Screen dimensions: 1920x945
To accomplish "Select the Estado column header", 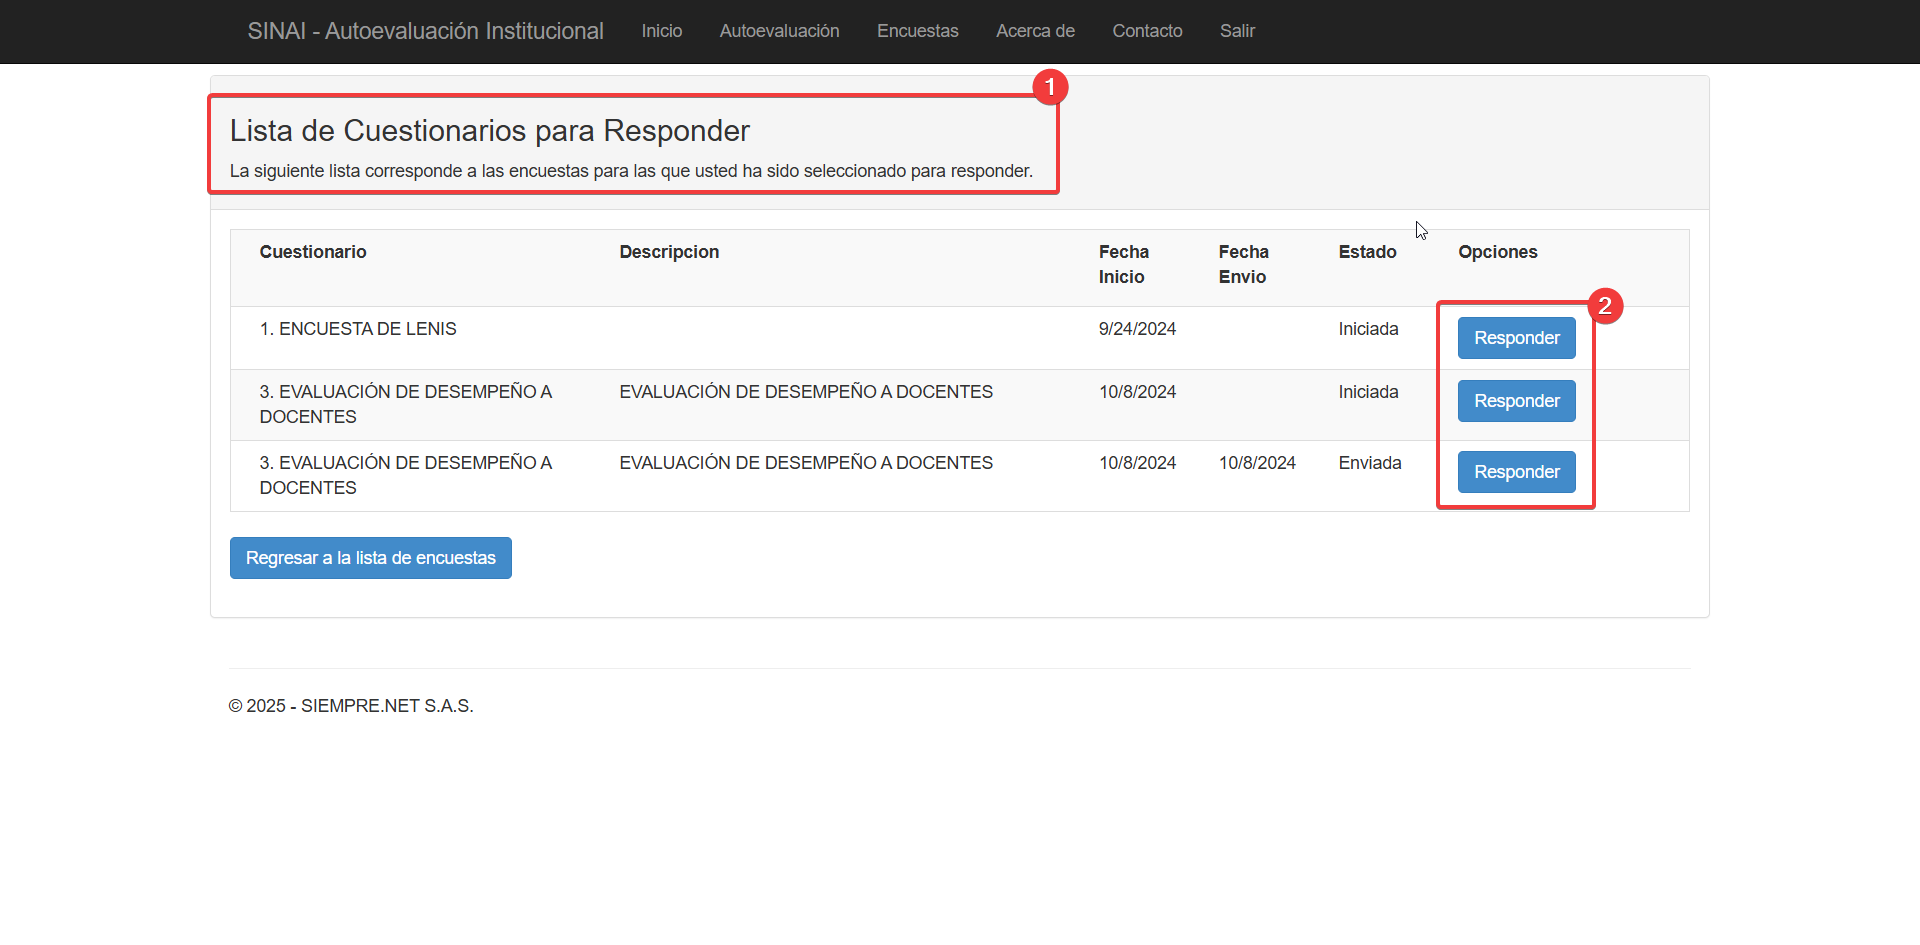I will pos(1367,252).
